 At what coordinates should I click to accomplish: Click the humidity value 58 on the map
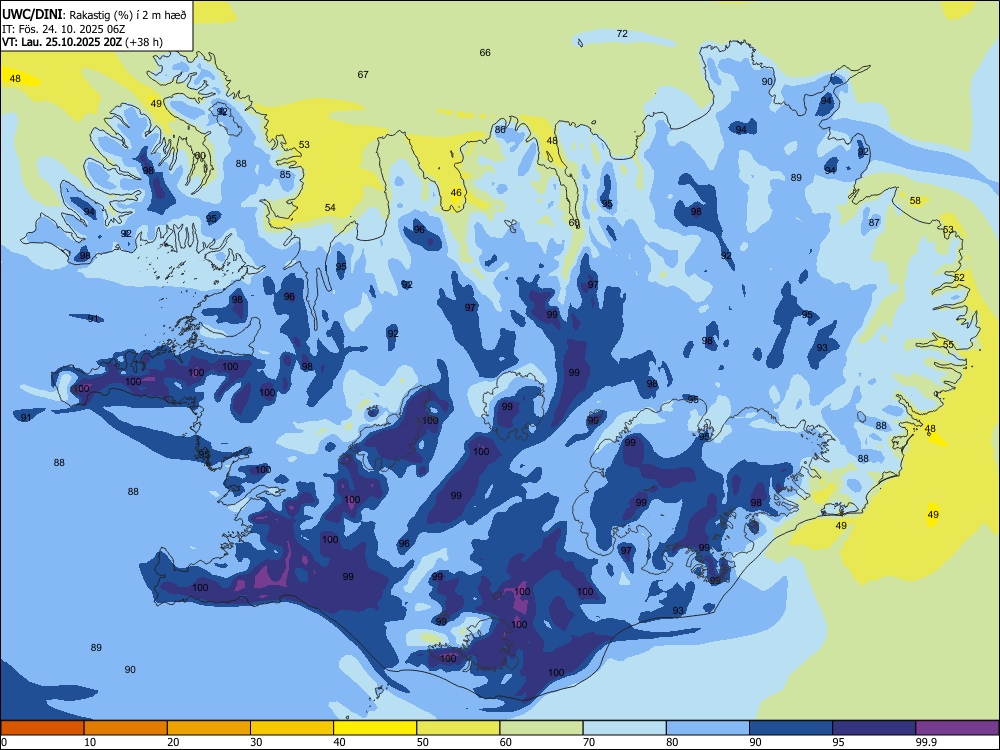click(915, 201)
